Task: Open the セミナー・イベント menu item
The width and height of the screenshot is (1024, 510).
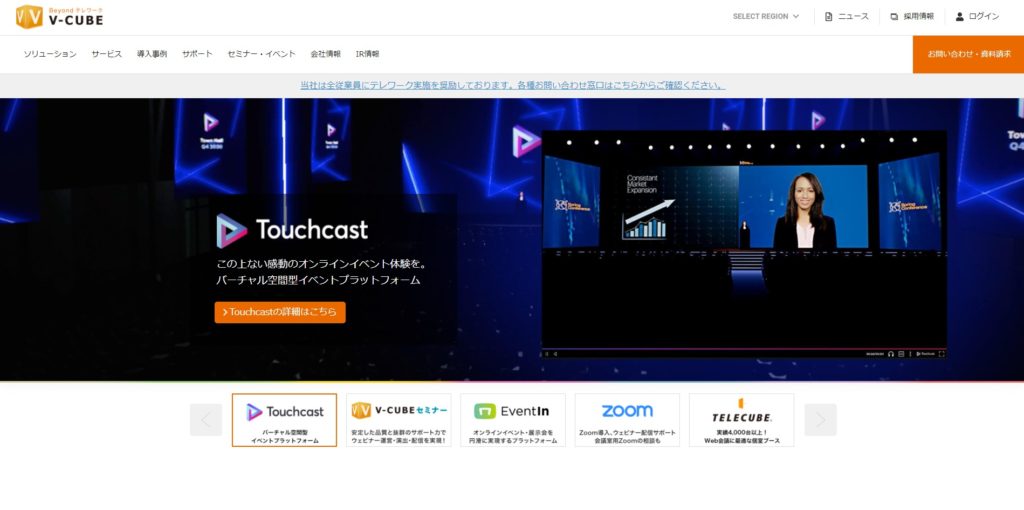Action: (x=261, y=54)
